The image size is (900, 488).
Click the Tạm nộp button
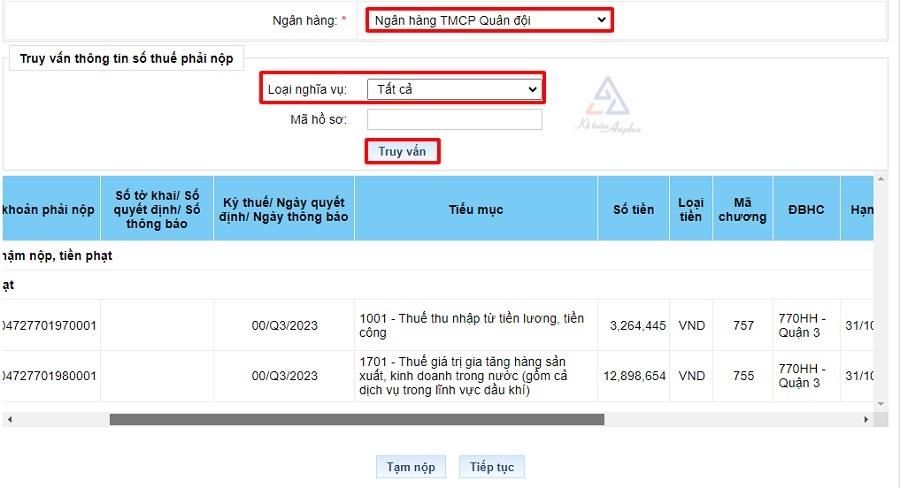click(x=411, y=467)
